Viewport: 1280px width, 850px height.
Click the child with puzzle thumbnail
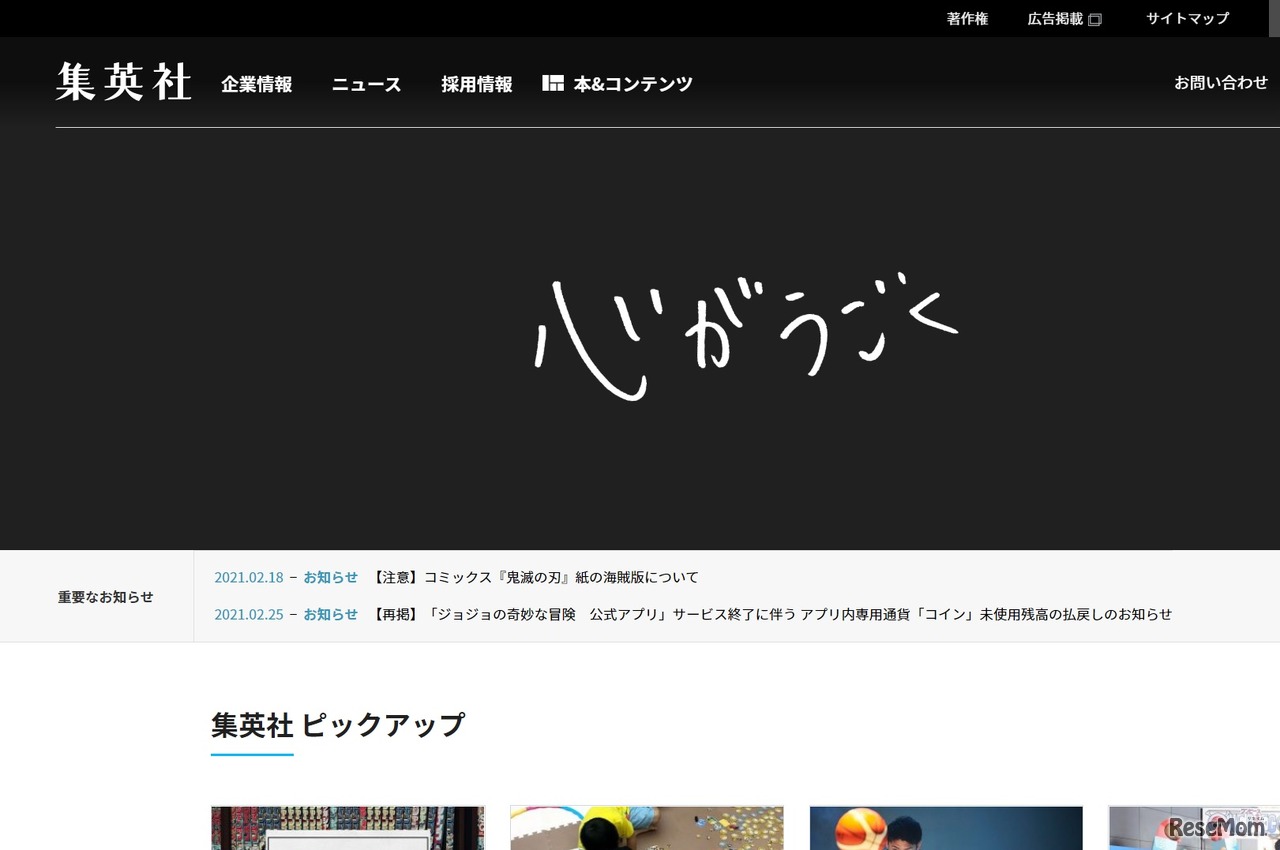tap(646, 828)
